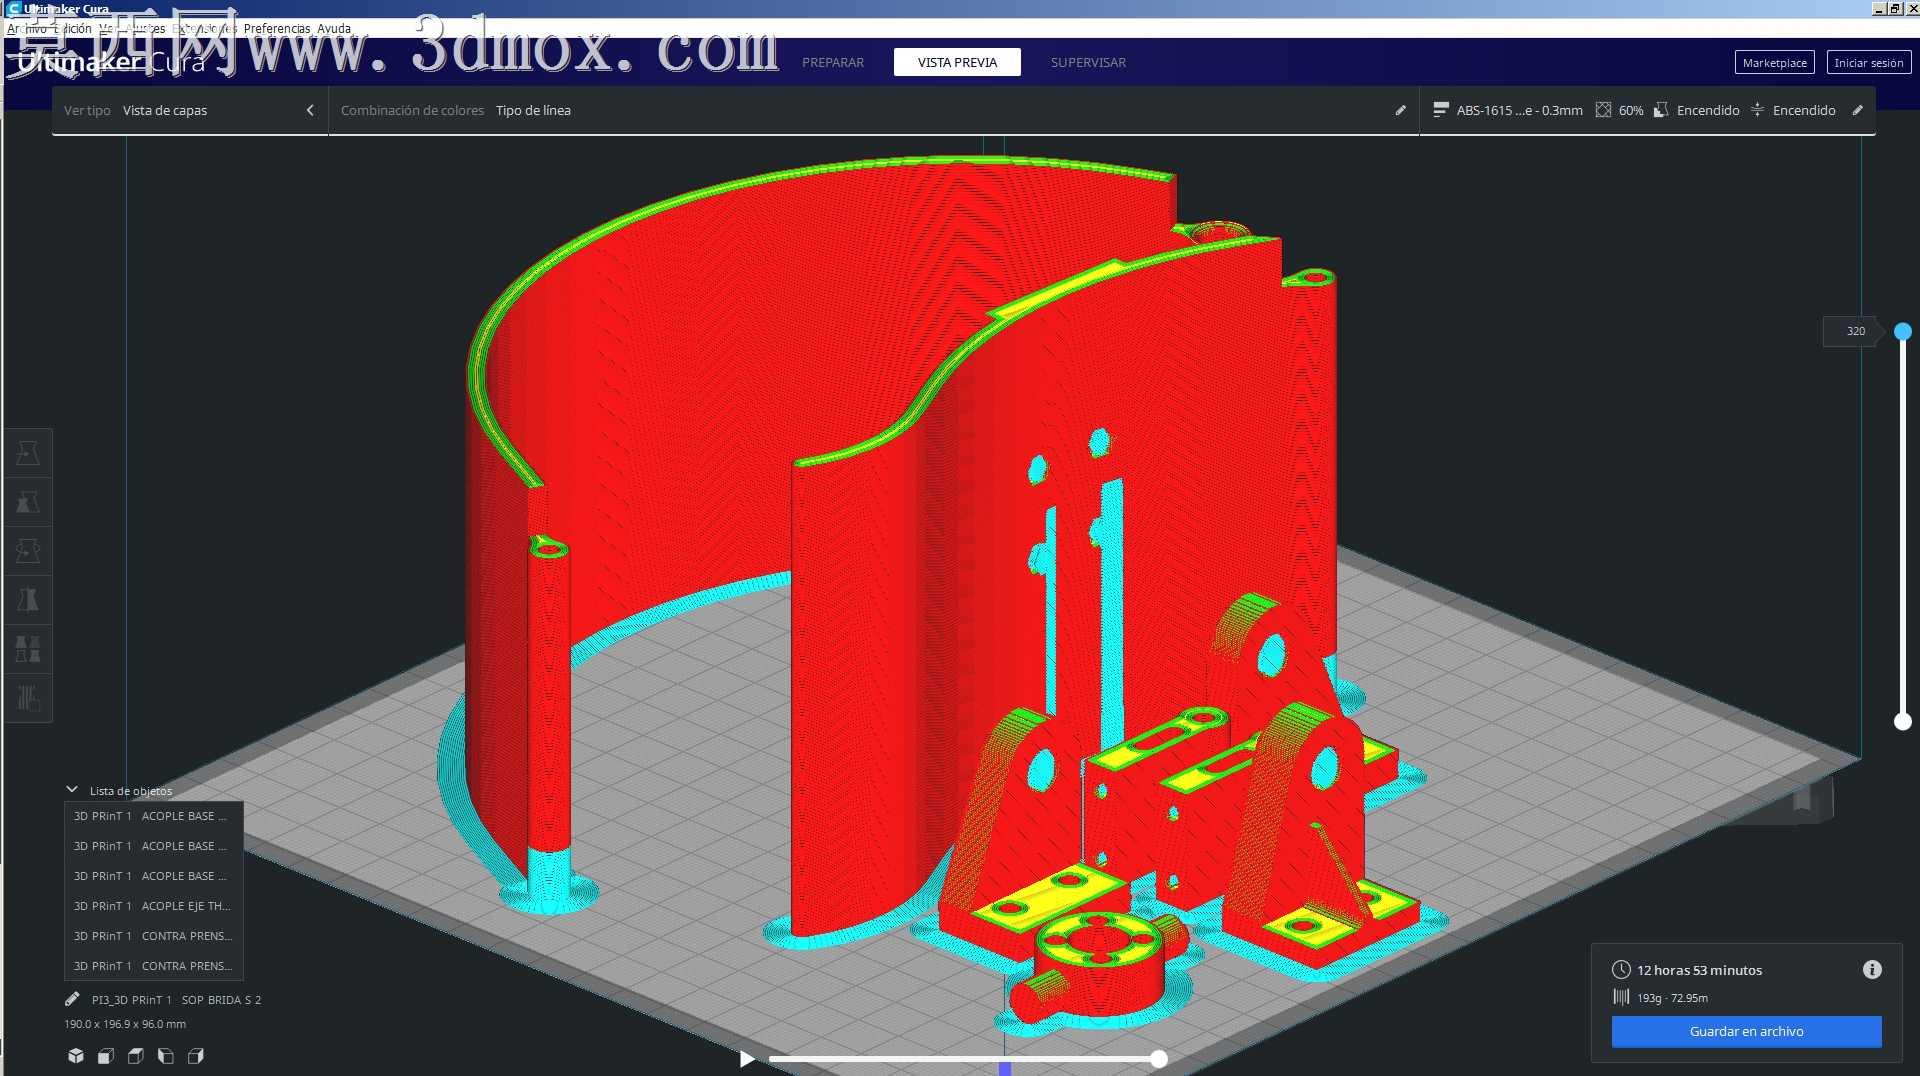Select the VISTA PREVIA stage tab
The width and height of the screenshot is (1920, 1076).
point(957,62)
